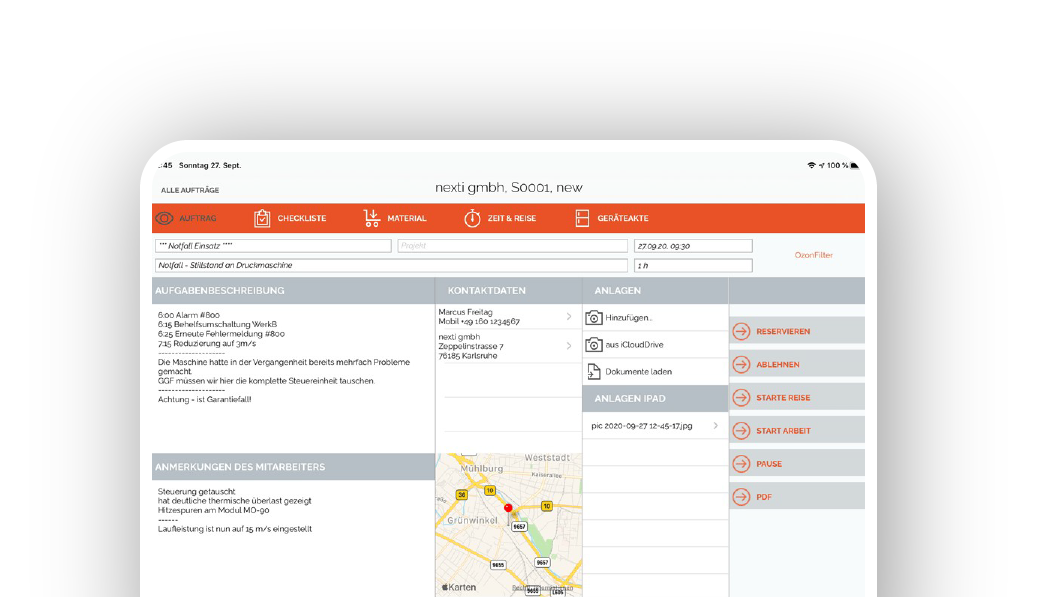Expand nexti gmbh address chevron
Screen dimensions: 1037x597
tap(569, 346)
